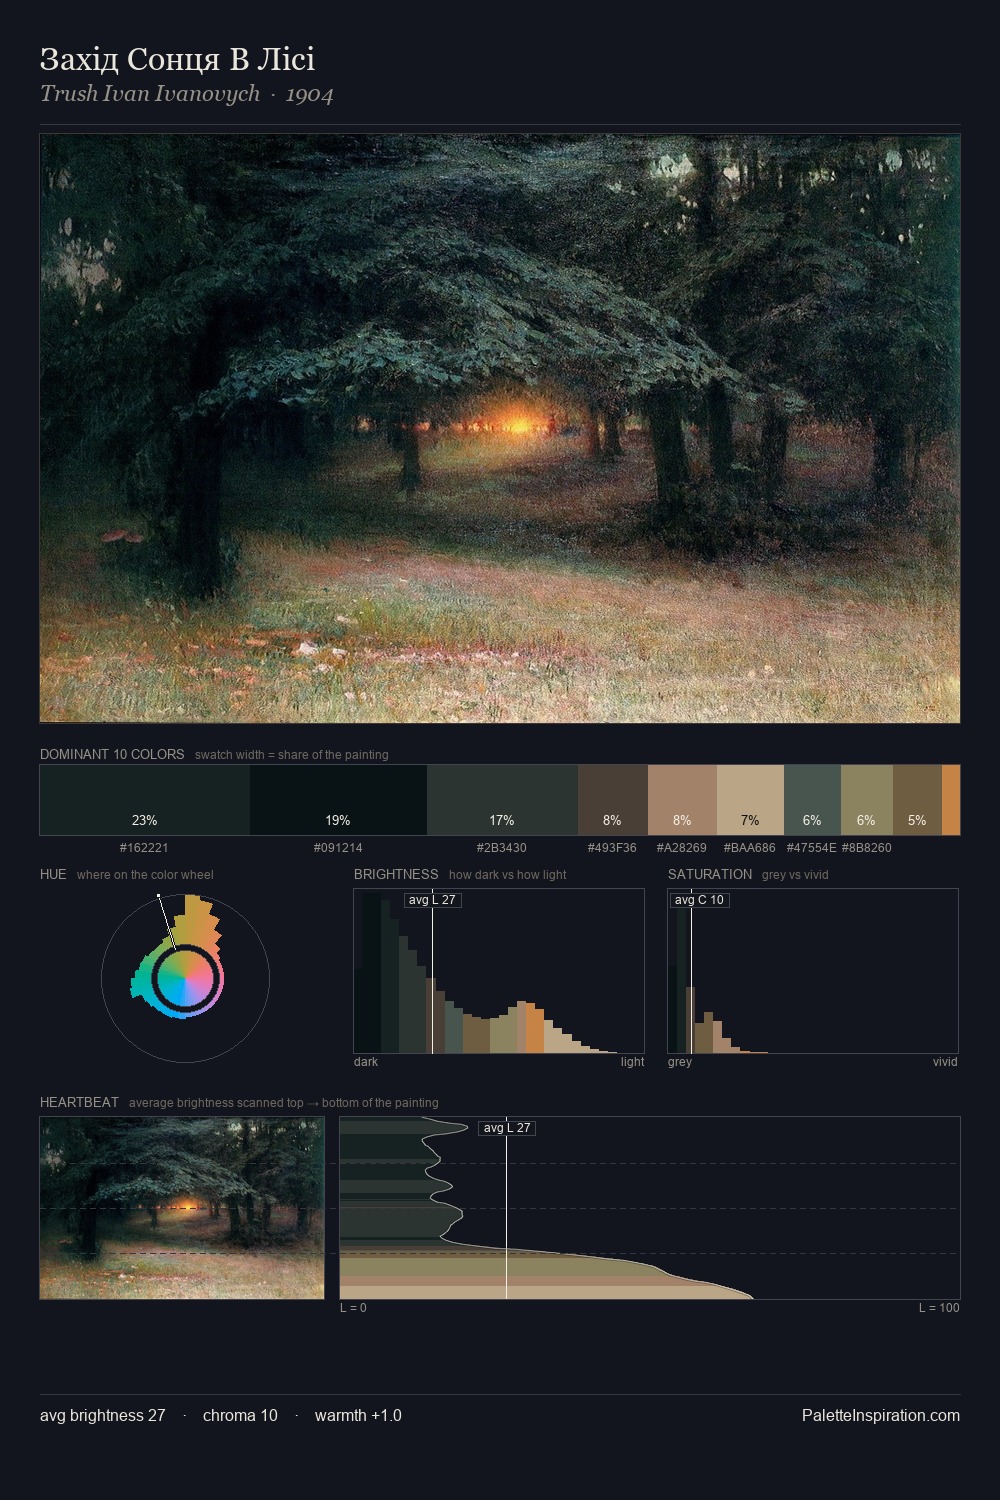Click 'grey vs vivid' caption
Screen dimensions: 1000x1500
click(x=795, y=875)
